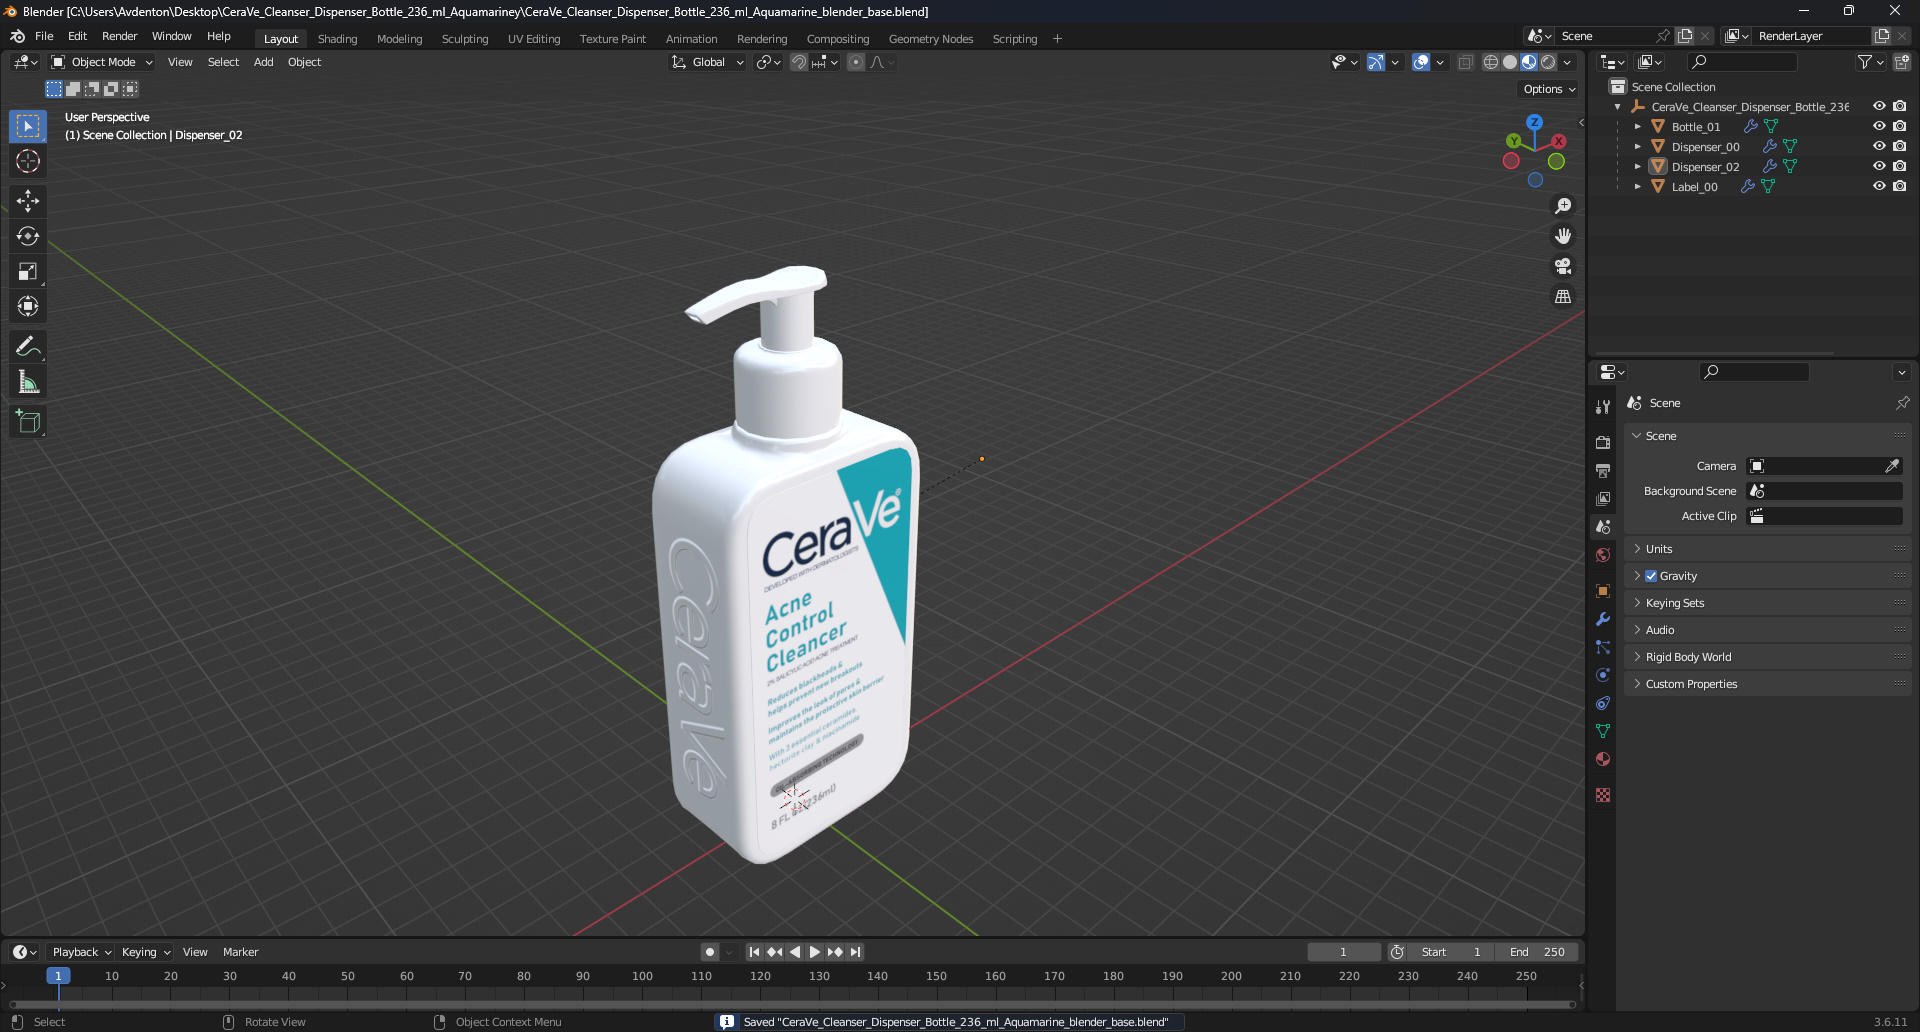Open the Global transform orientation dropdown

708,62
